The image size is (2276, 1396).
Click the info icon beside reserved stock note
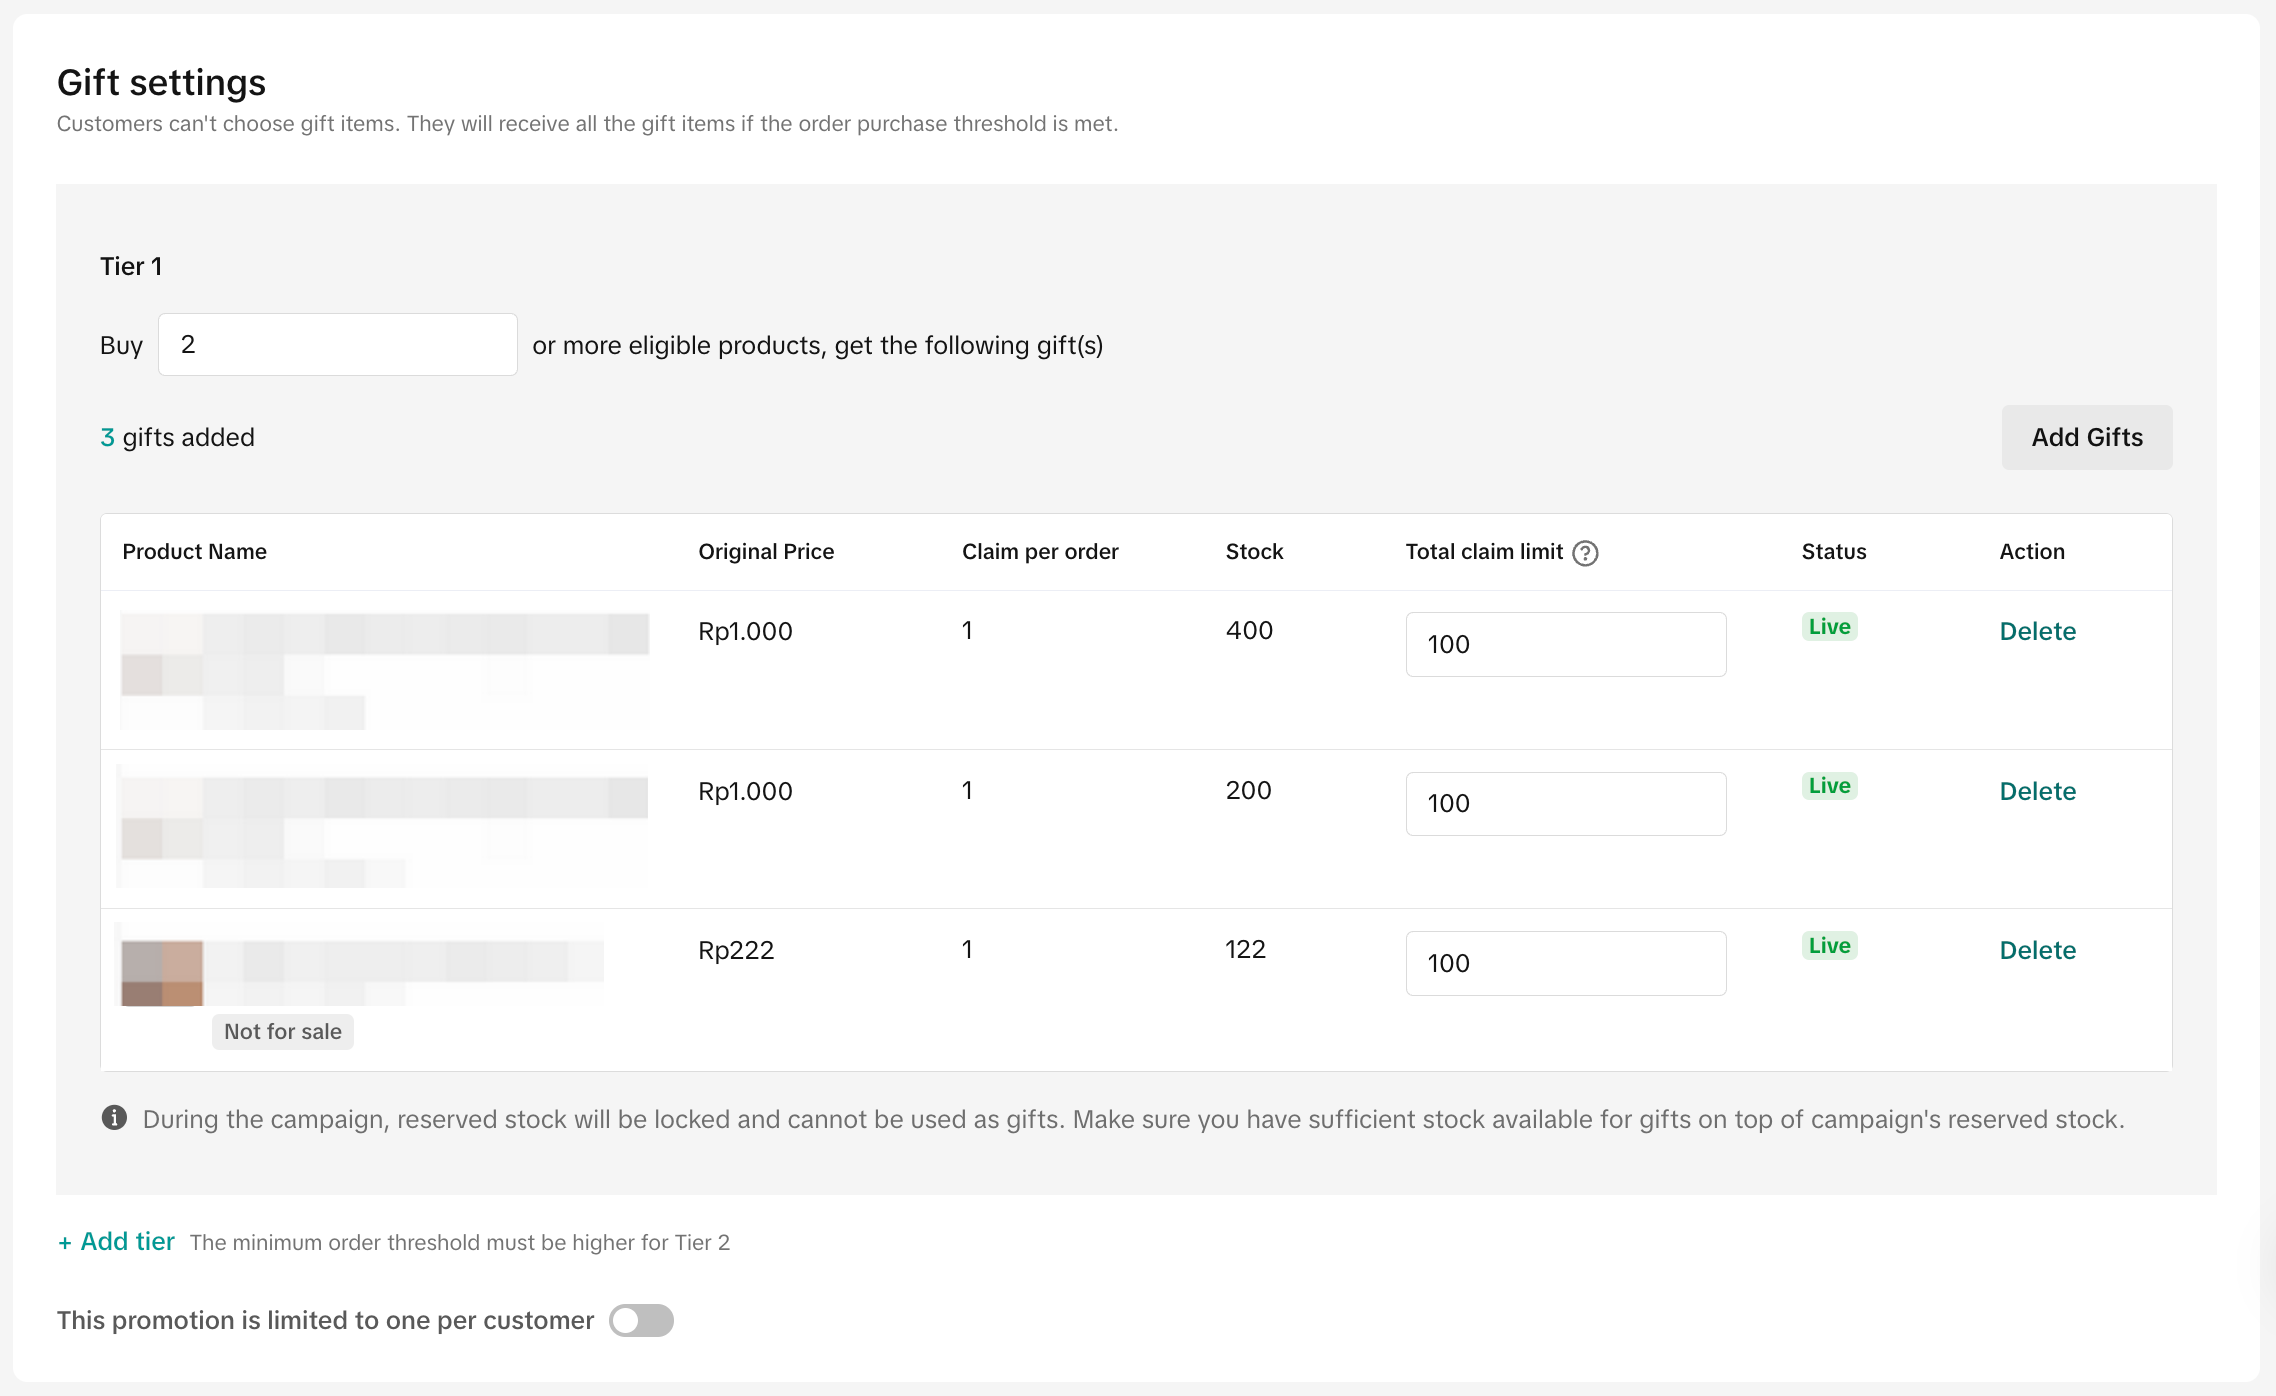point(114,1118)
